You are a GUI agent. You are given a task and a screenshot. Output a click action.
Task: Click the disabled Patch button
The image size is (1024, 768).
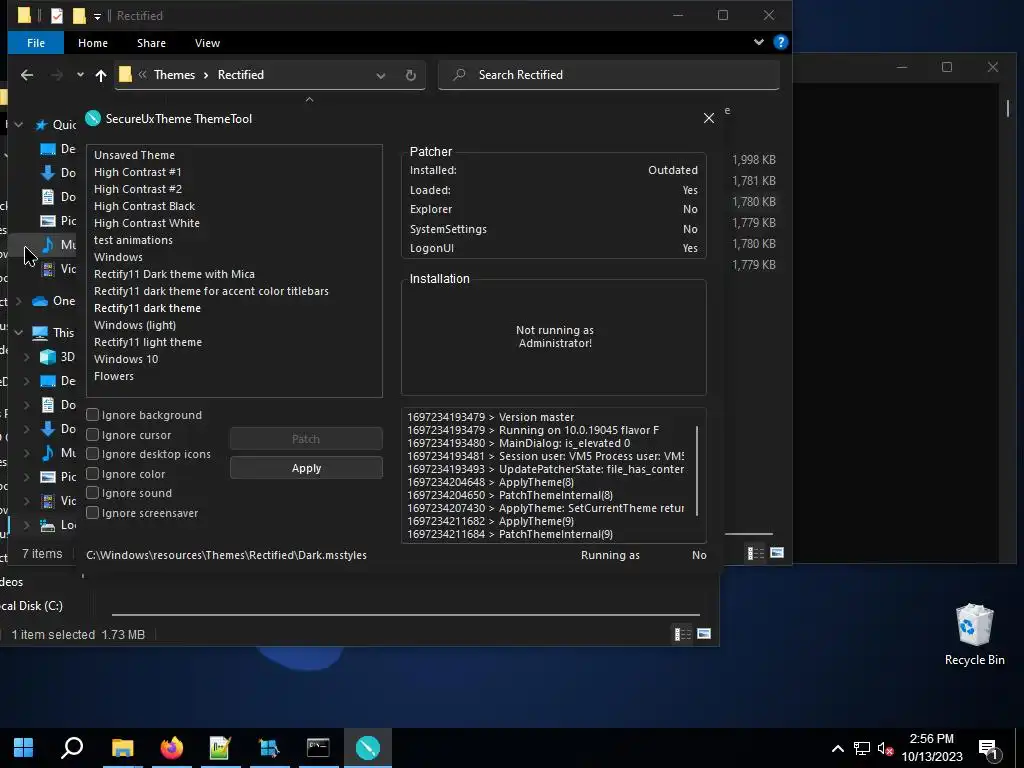coord(306,439)
